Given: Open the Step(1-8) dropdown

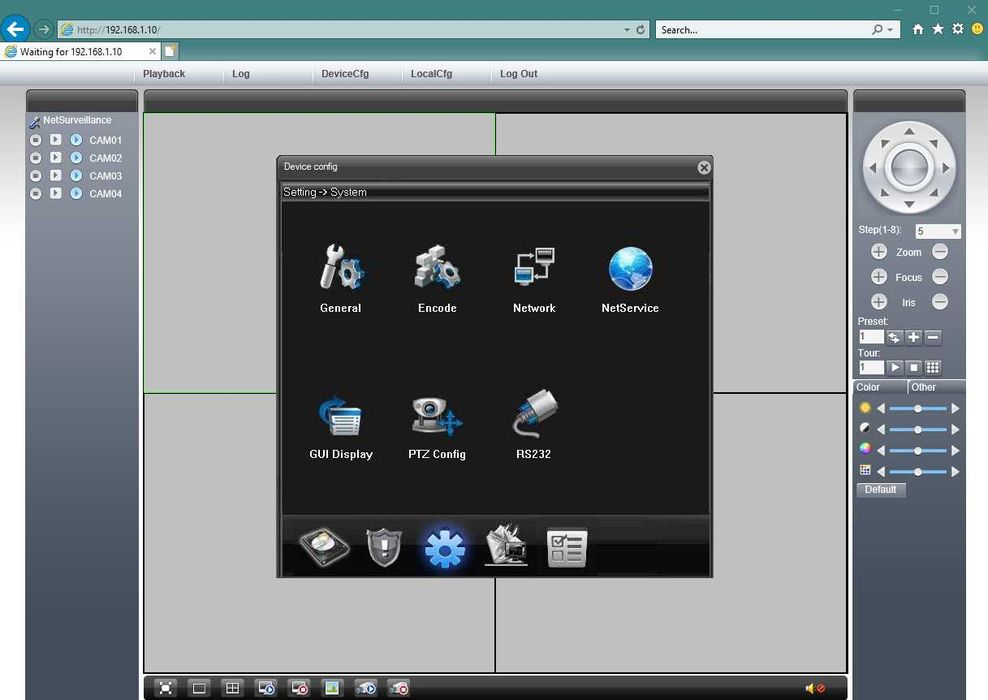Looking at the screenshot, I should click(938, 231).
